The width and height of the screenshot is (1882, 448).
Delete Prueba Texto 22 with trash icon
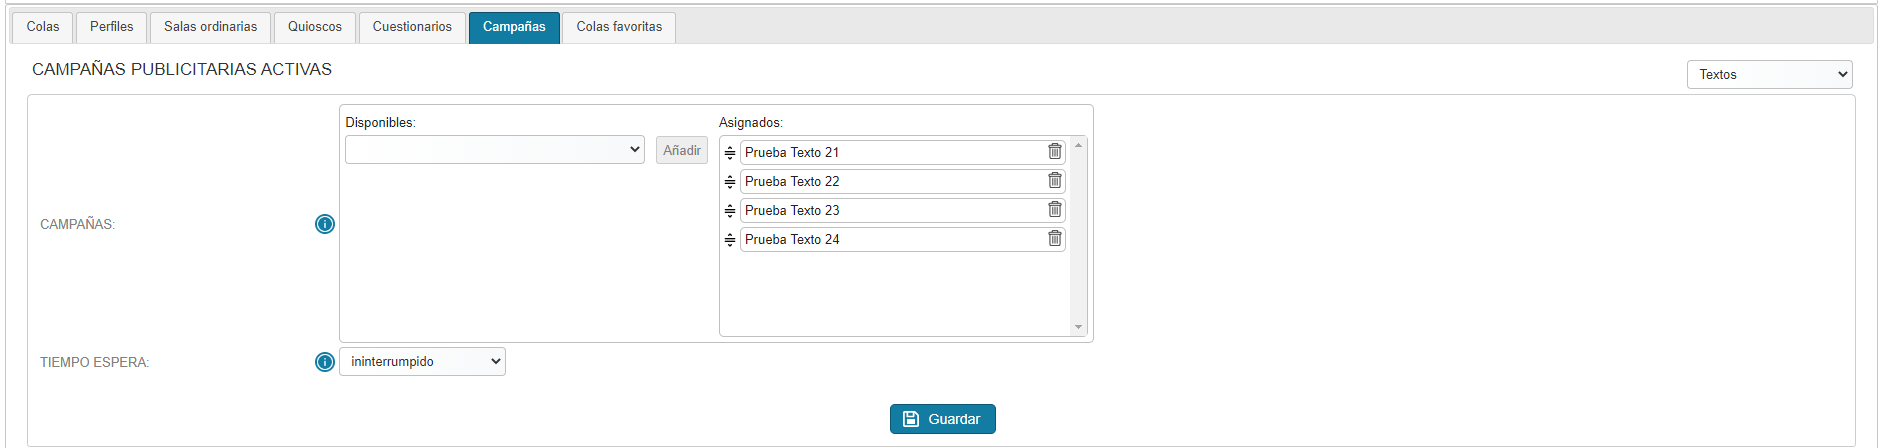point(1054,180)
